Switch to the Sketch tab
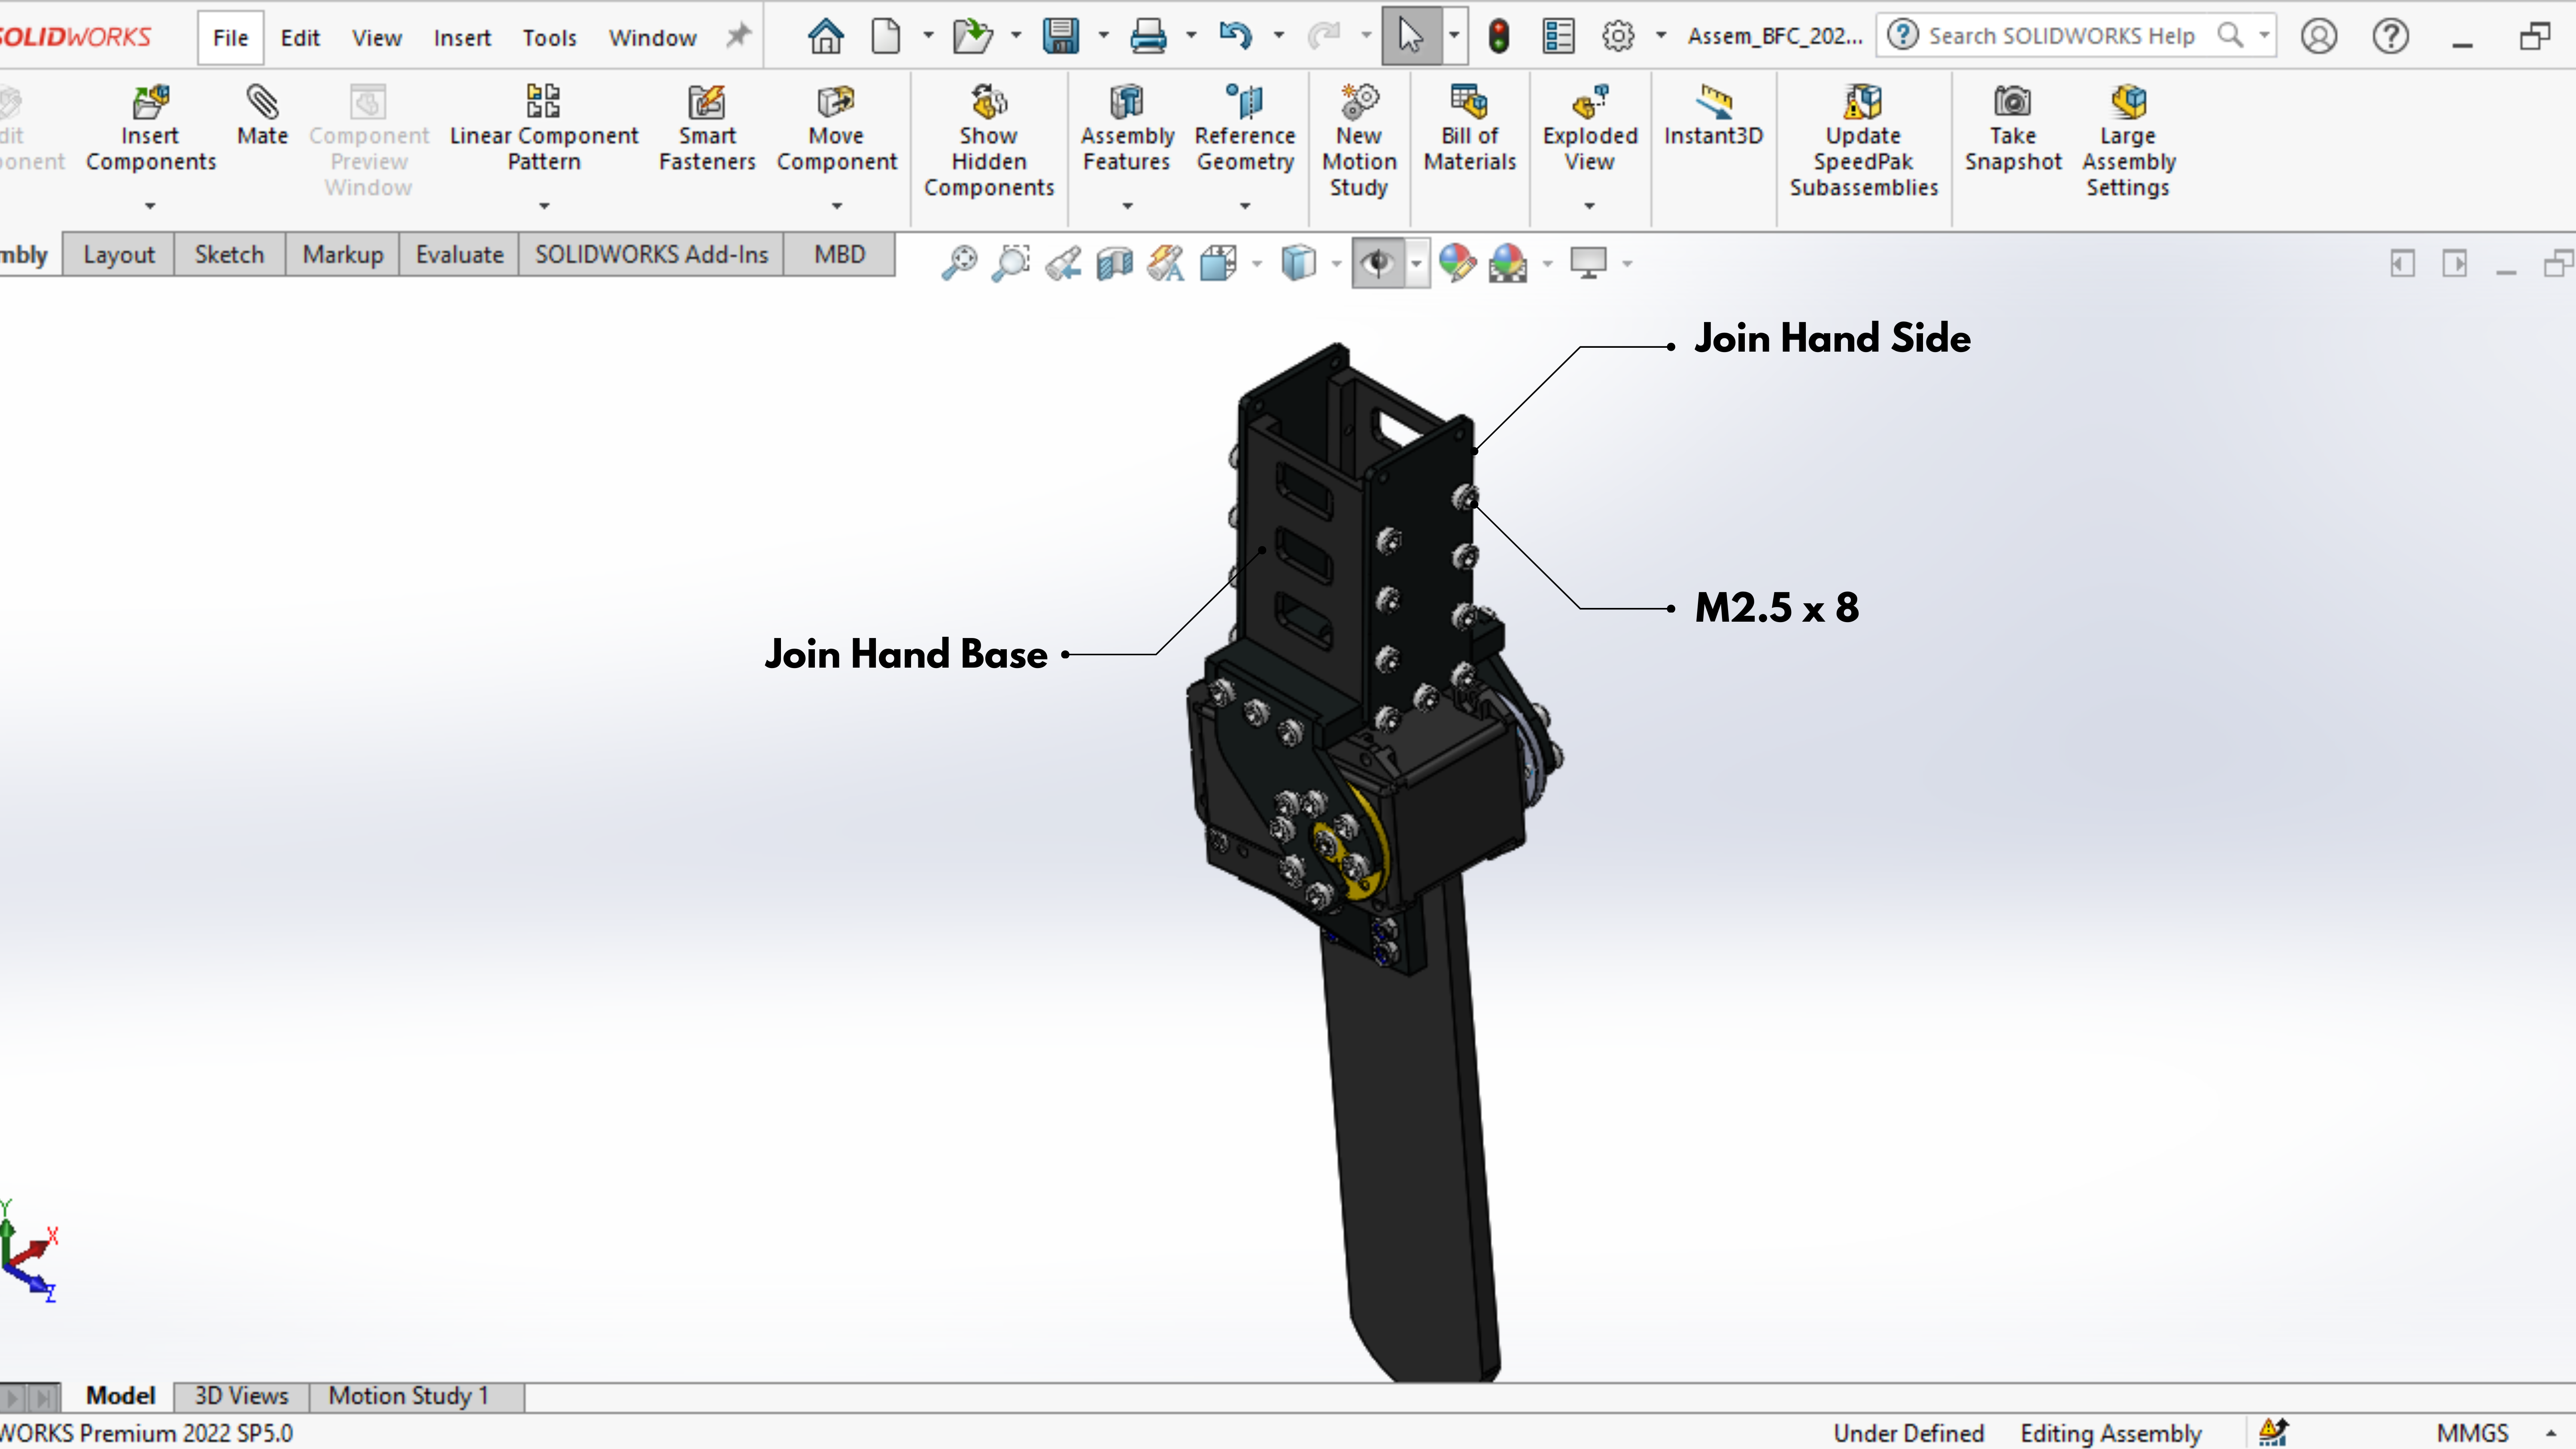The height and width of the screenshot is (1449, 2576). [229, 255]
